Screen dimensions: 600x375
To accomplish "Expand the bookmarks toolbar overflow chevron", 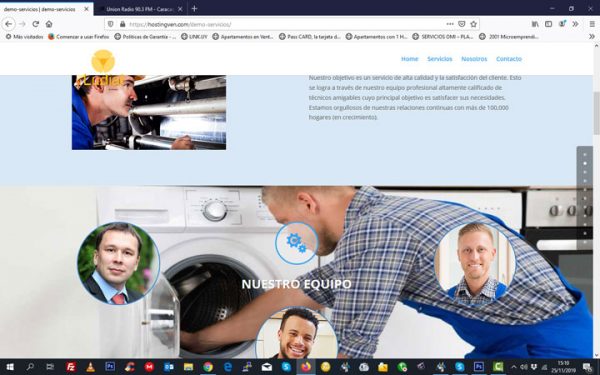I will click(x=592, y=37).
